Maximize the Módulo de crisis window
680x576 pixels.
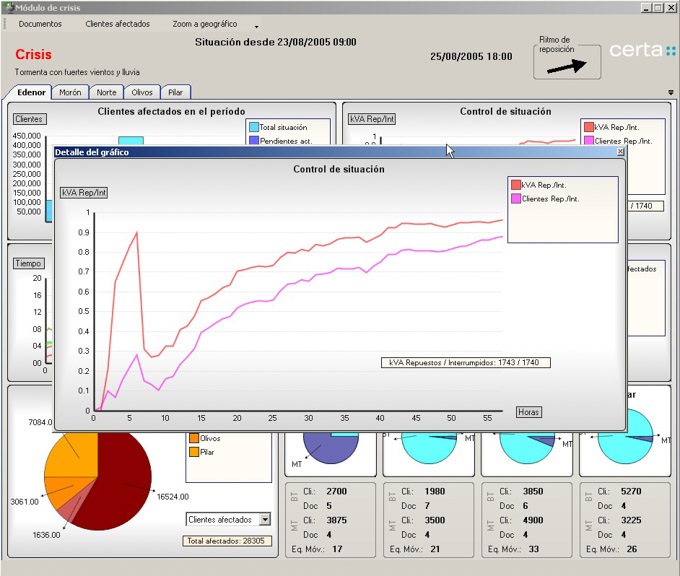pyautogui.click(x=657, y=7)
